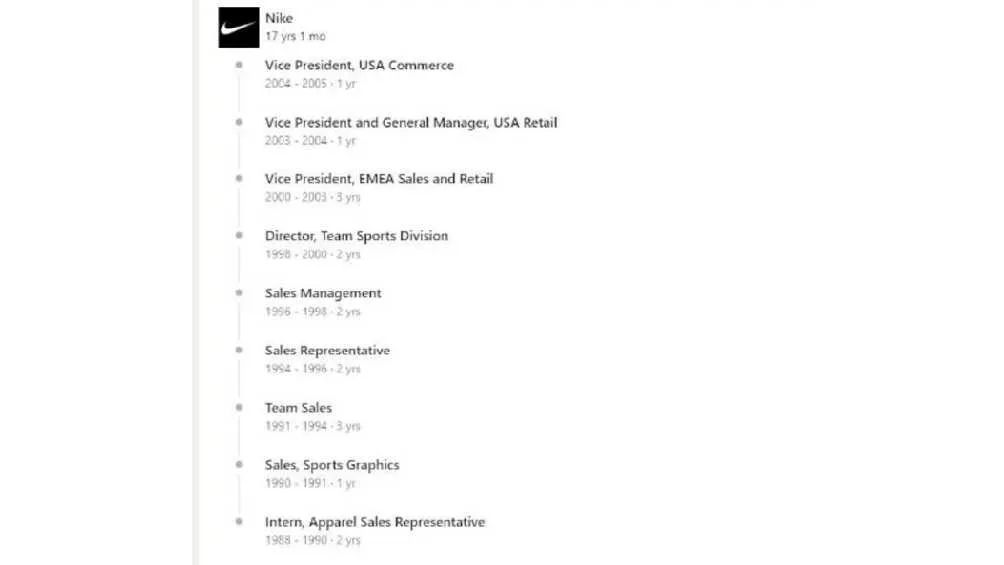Click the timeline bullet beside Sales Management
This screenshot has width=1004, height=565.
click(x=239, y=293)
